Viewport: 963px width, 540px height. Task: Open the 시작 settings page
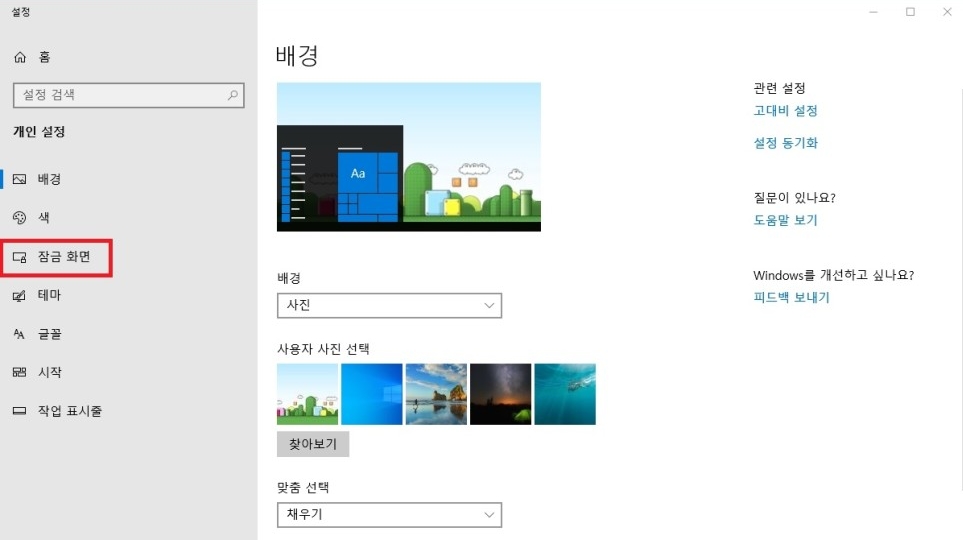pyautogui.click(x=129, y=372)
